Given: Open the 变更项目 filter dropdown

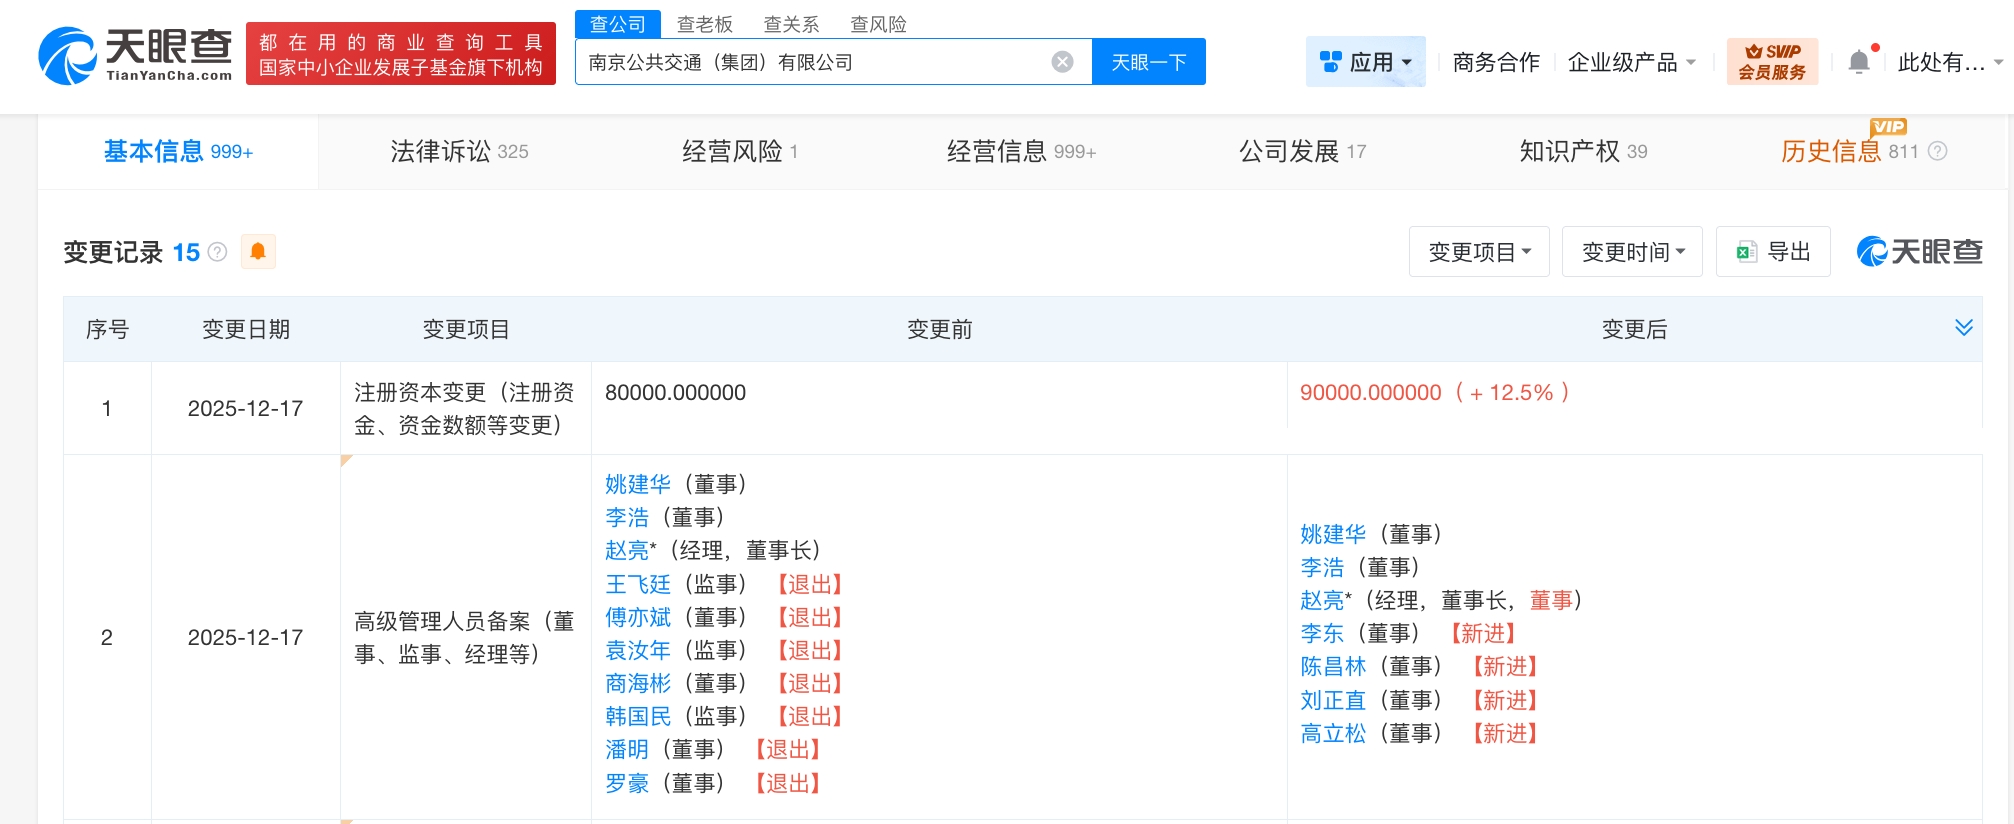Looking at the screenshot, I should [1478, 252].
